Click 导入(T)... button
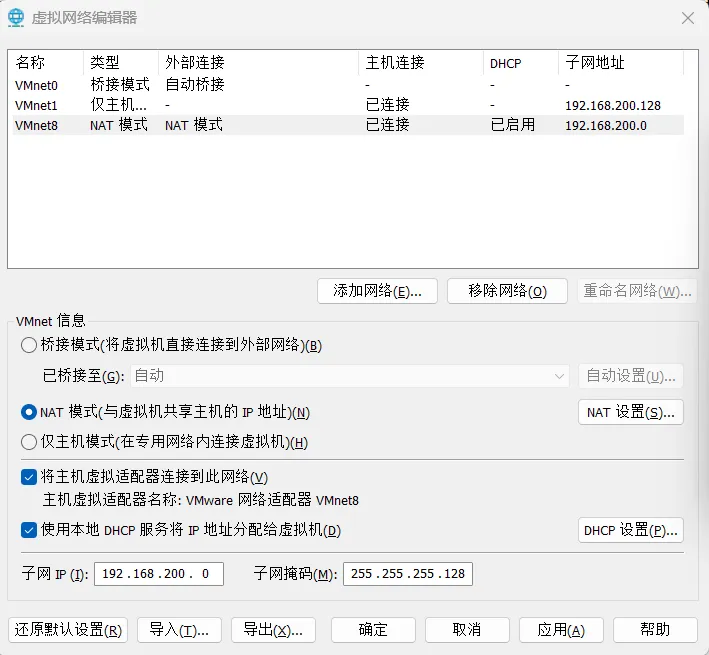The image size is (709, 655). (179, 630)
